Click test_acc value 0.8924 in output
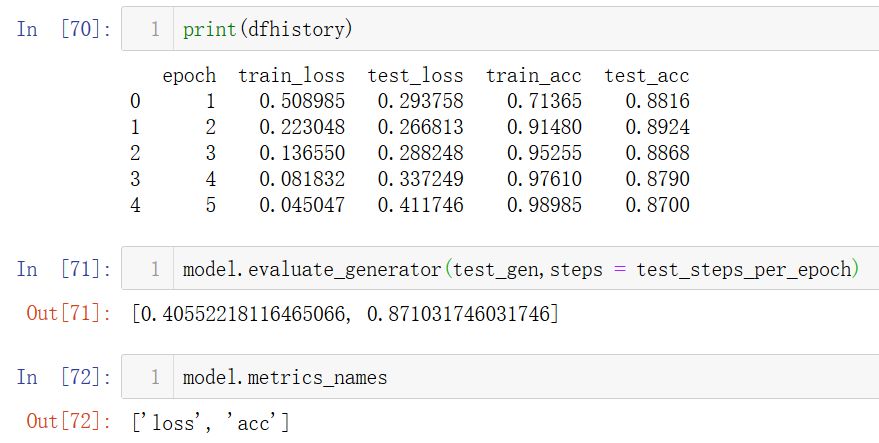Screen dimensions: 879x443 coord(658,127)
